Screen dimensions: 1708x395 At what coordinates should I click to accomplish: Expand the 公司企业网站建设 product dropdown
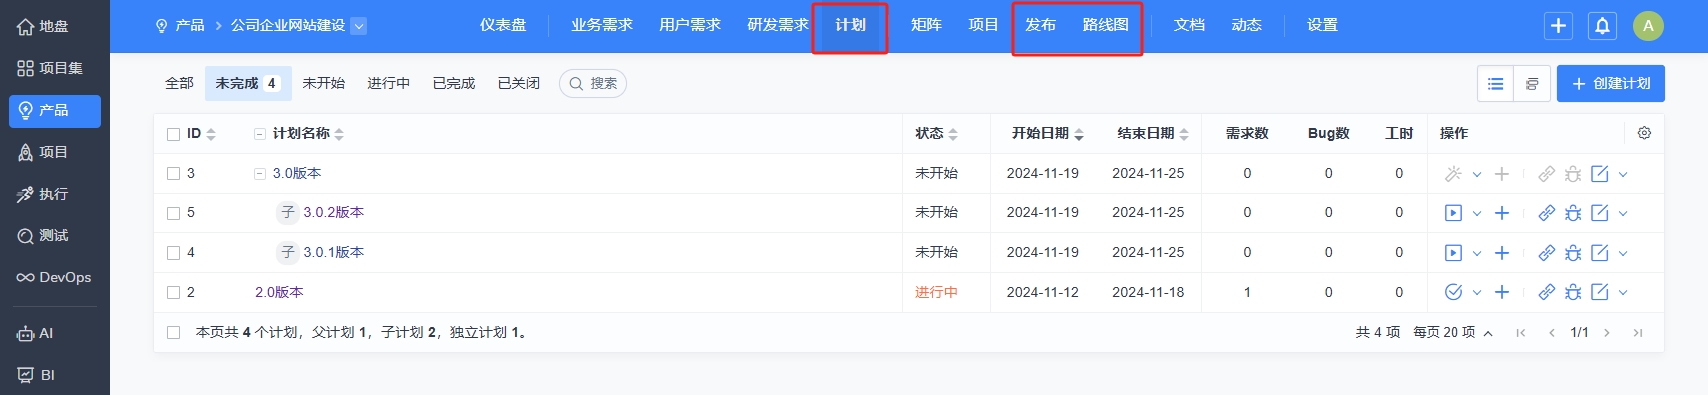click(x=359, y=26)
